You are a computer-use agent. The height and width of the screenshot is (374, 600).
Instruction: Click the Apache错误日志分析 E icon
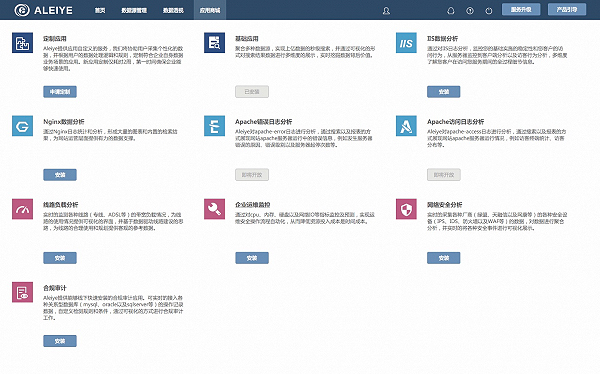point(214,126)
